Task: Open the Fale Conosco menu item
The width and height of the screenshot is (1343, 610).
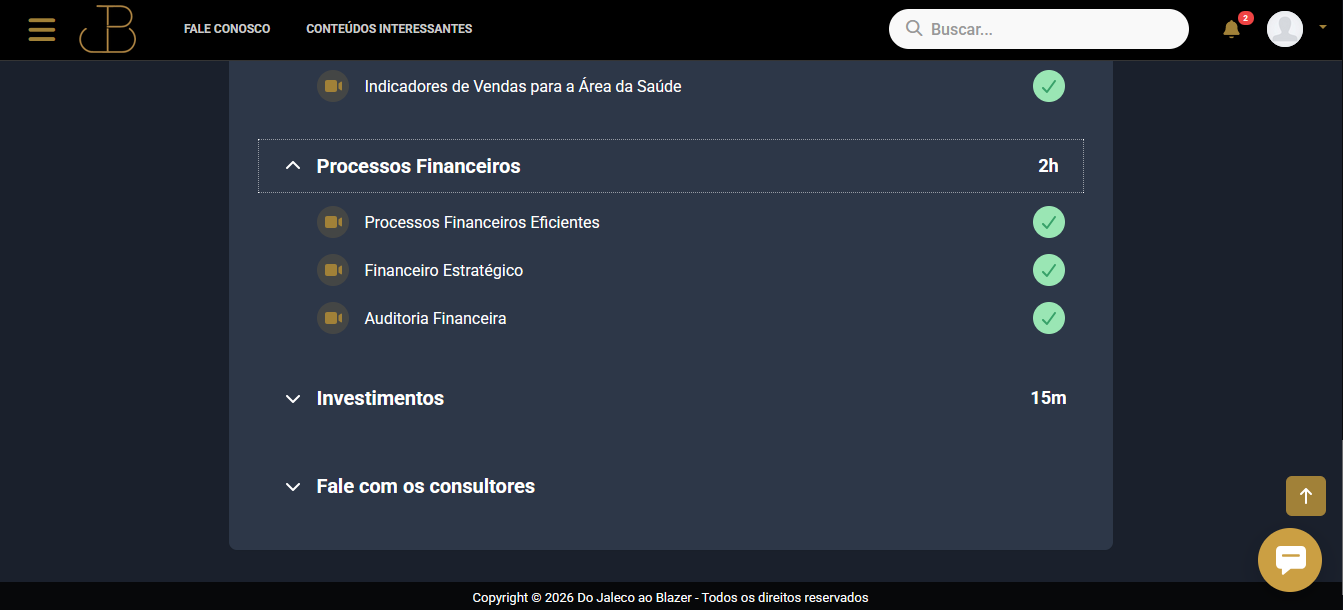Action: coord(227,29)
